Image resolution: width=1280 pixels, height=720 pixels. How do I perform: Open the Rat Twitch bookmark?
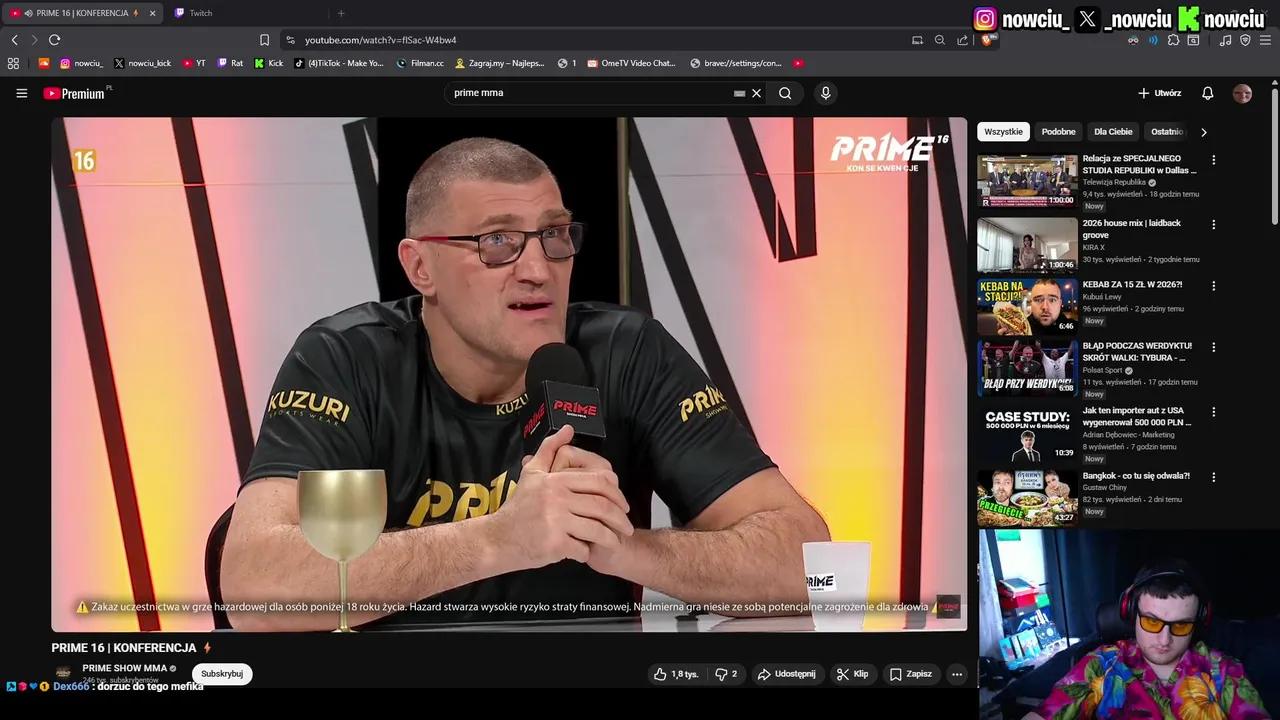(230, 63)
